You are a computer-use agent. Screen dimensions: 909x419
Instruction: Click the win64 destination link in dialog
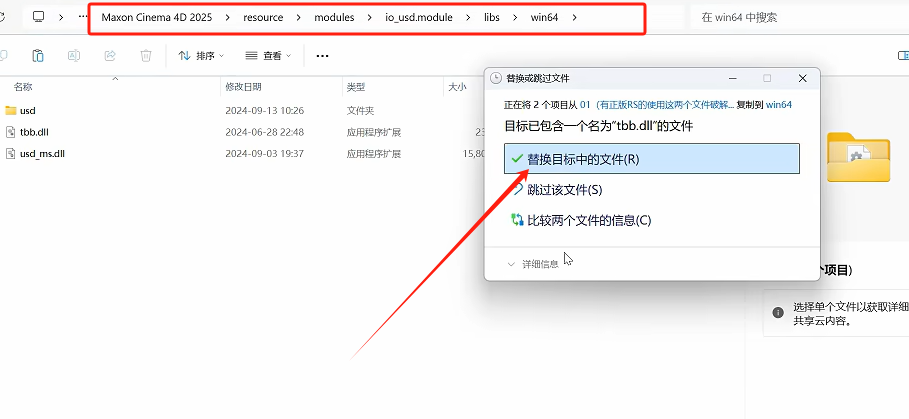tap(779, 104)
